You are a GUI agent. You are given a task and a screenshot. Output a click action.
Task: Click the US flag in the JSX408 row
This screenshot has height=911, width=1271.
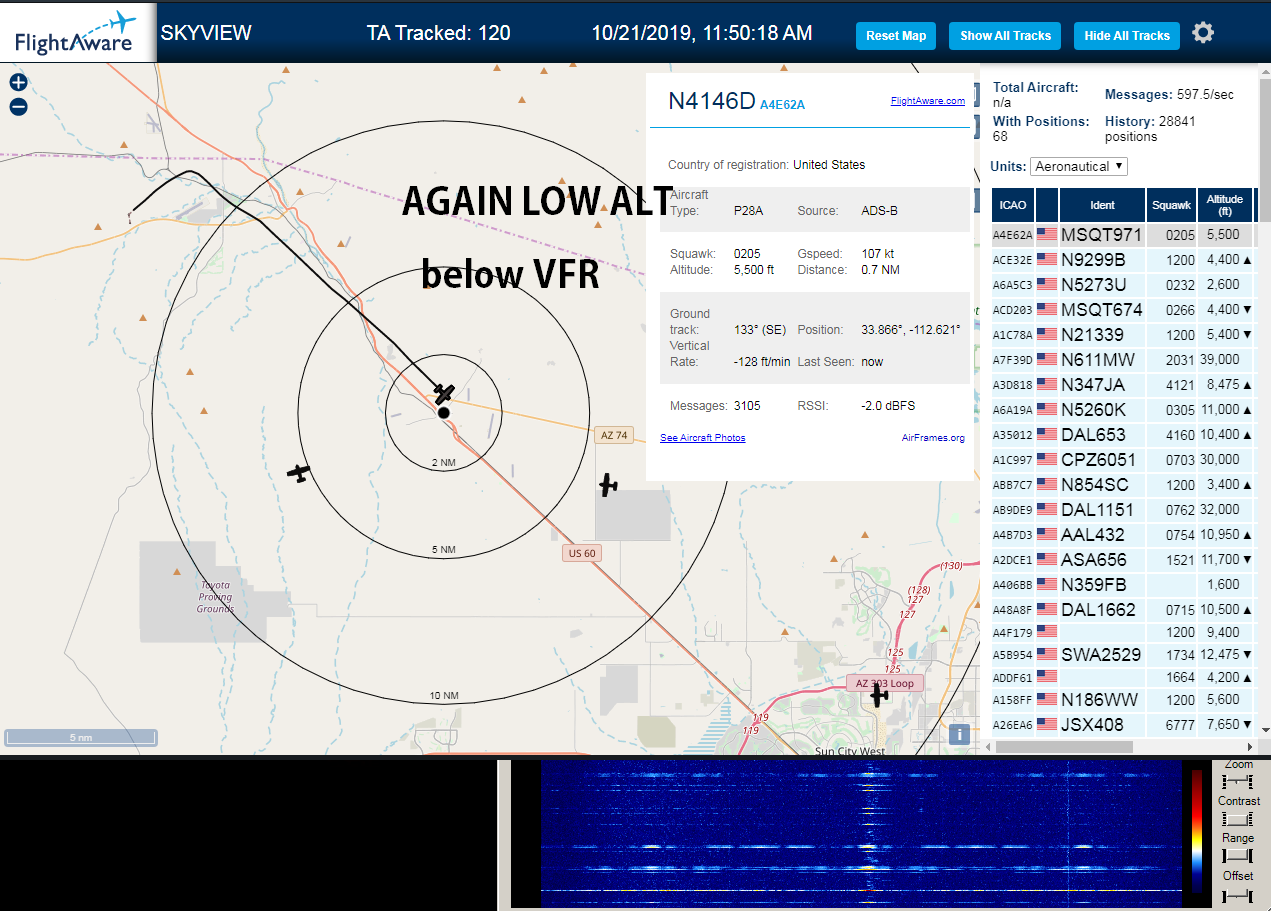(1047, 725)
